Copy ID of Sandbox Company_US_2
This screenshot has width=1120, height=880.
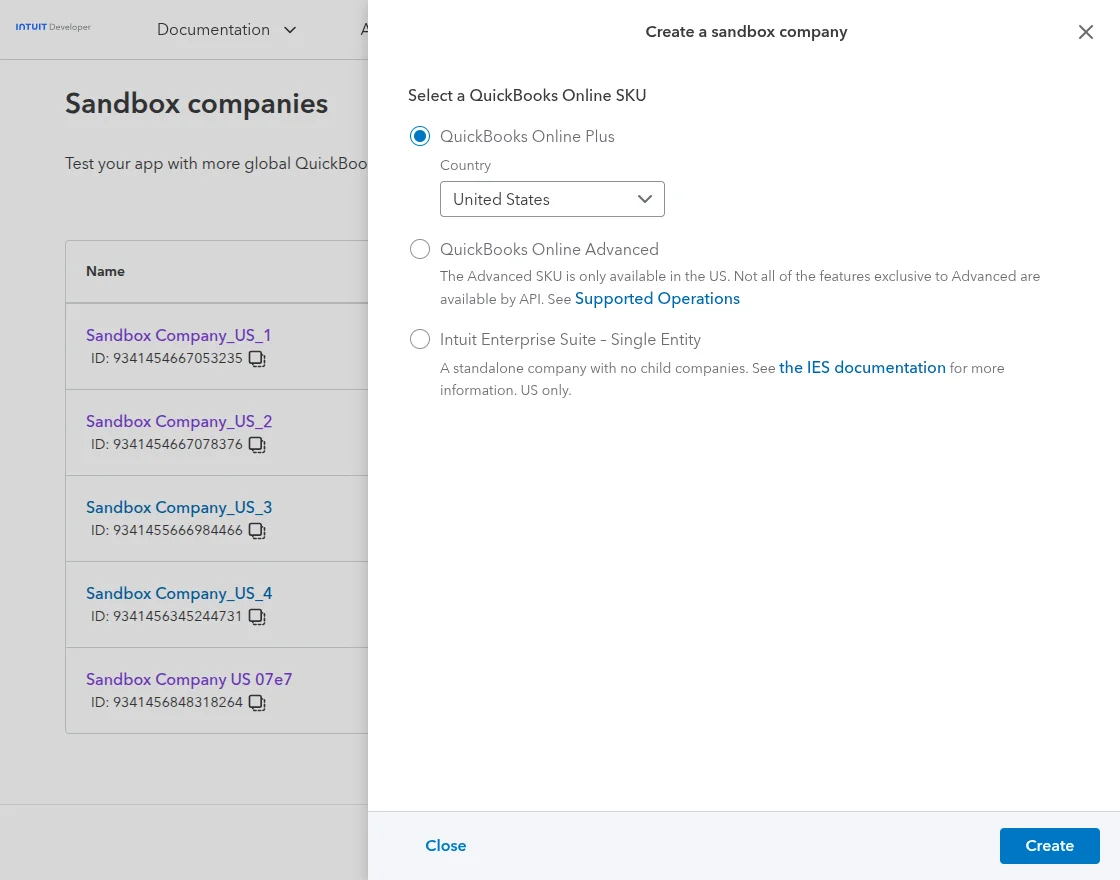257,444
